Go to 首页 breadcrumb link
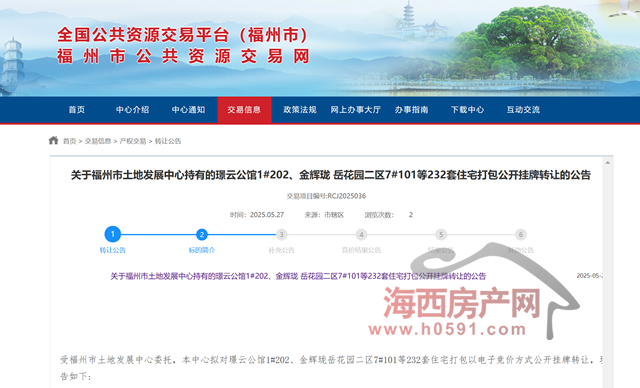This screenshot has width=640, height=388. (x=69, y=141)
